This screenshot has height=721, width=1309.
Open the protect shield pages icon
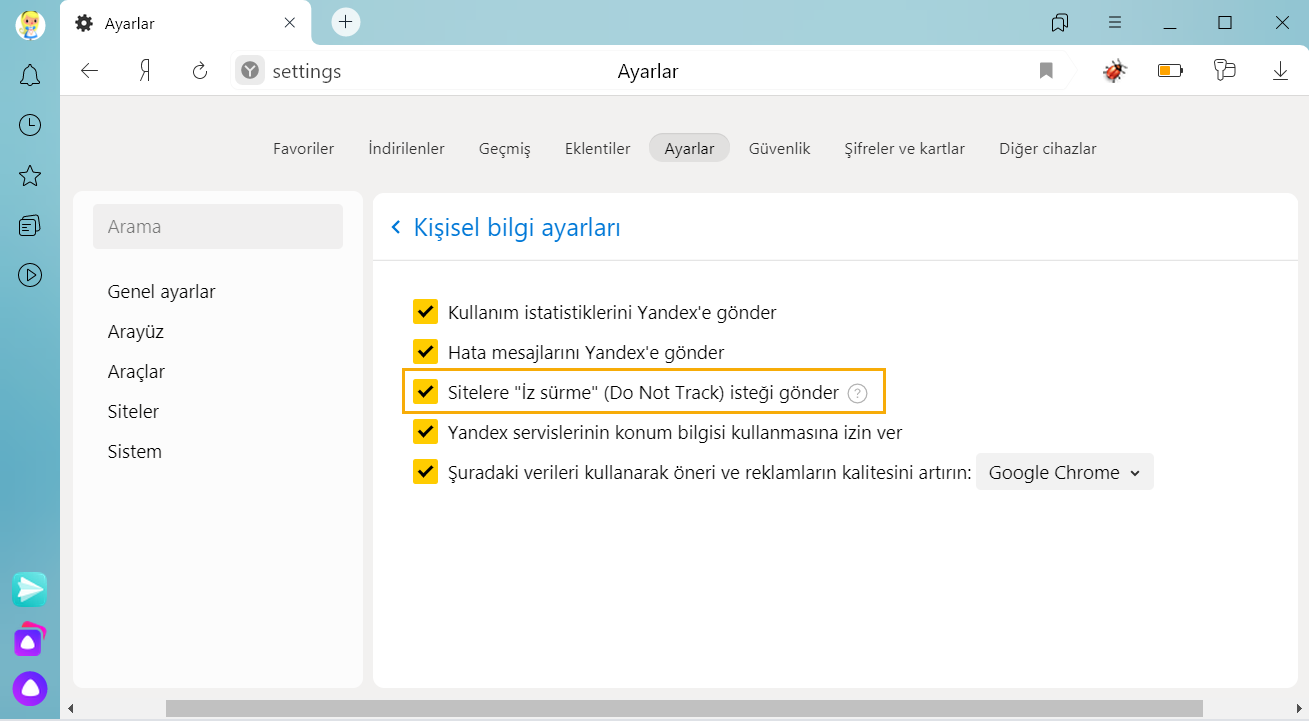click(1224, 71)
